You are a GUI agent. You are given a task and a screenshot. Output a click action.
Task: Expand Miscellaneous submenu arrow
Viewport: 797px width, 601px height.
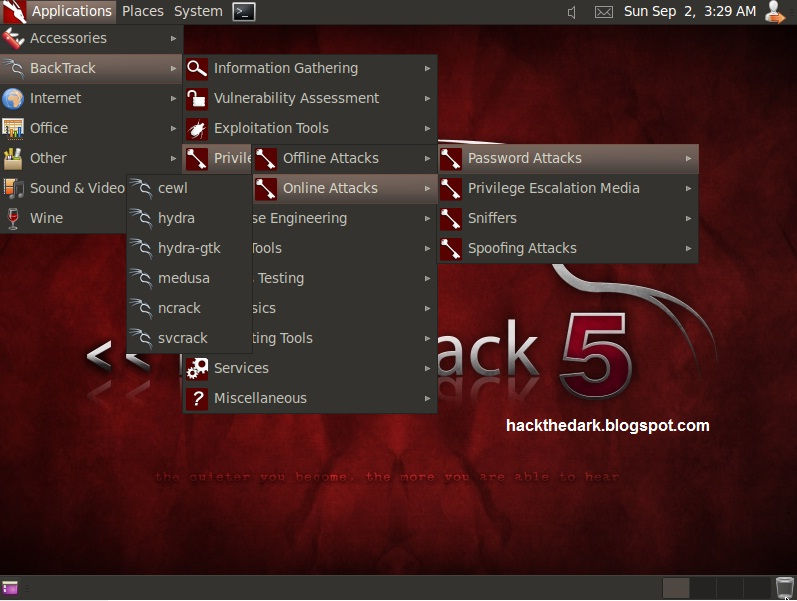427,398
